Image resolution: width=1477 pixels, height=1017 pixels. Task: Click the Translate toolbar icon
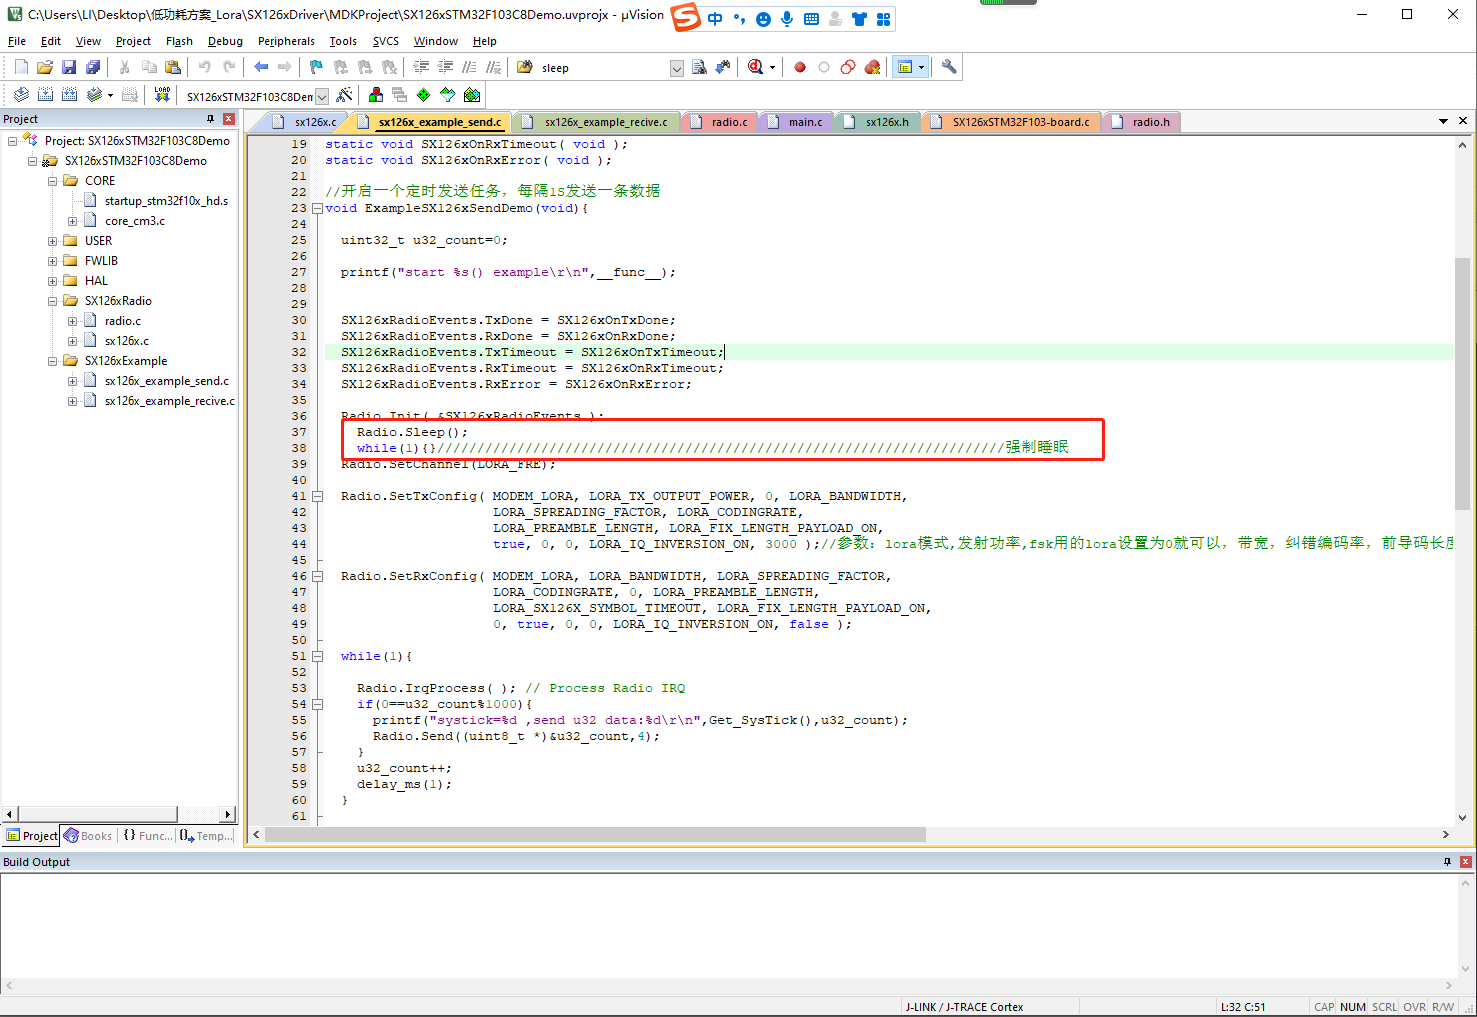click(x=21, y=95)
